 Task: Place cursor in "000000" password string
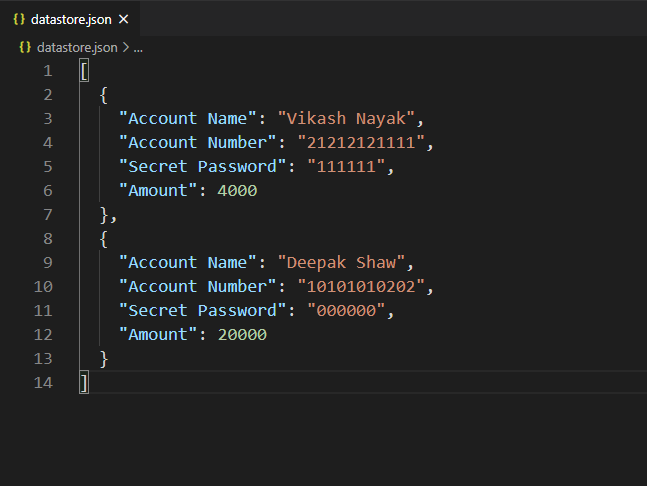pos(346,311)
